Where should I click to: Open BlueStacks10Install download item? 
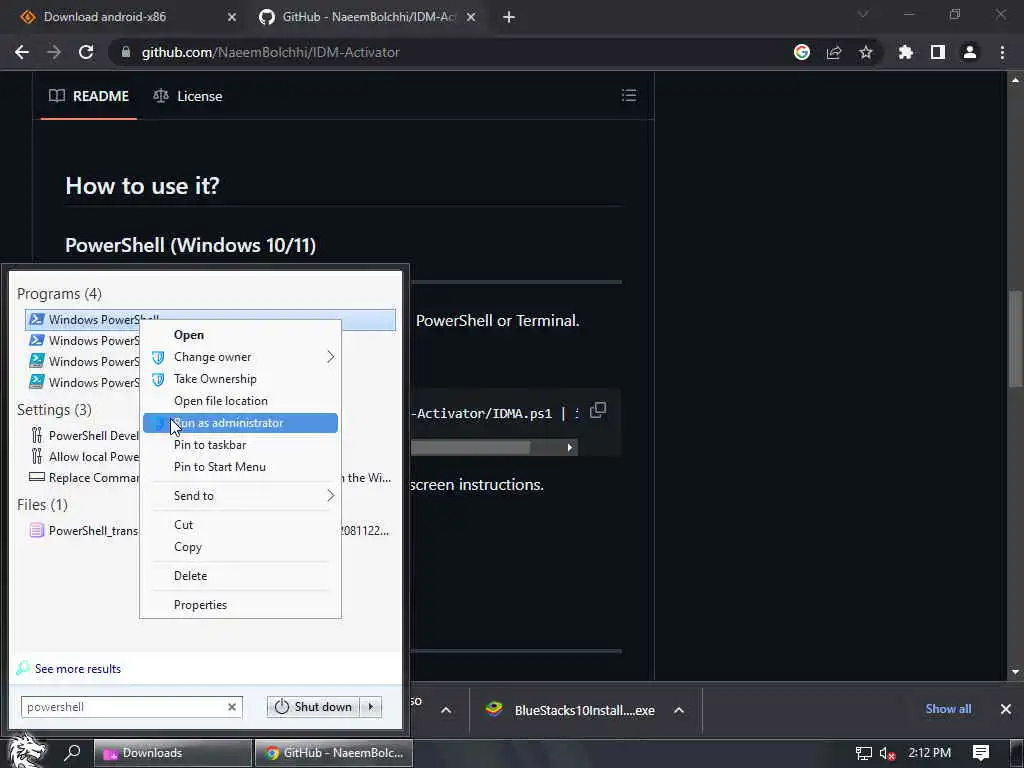(x=571, y=711)
